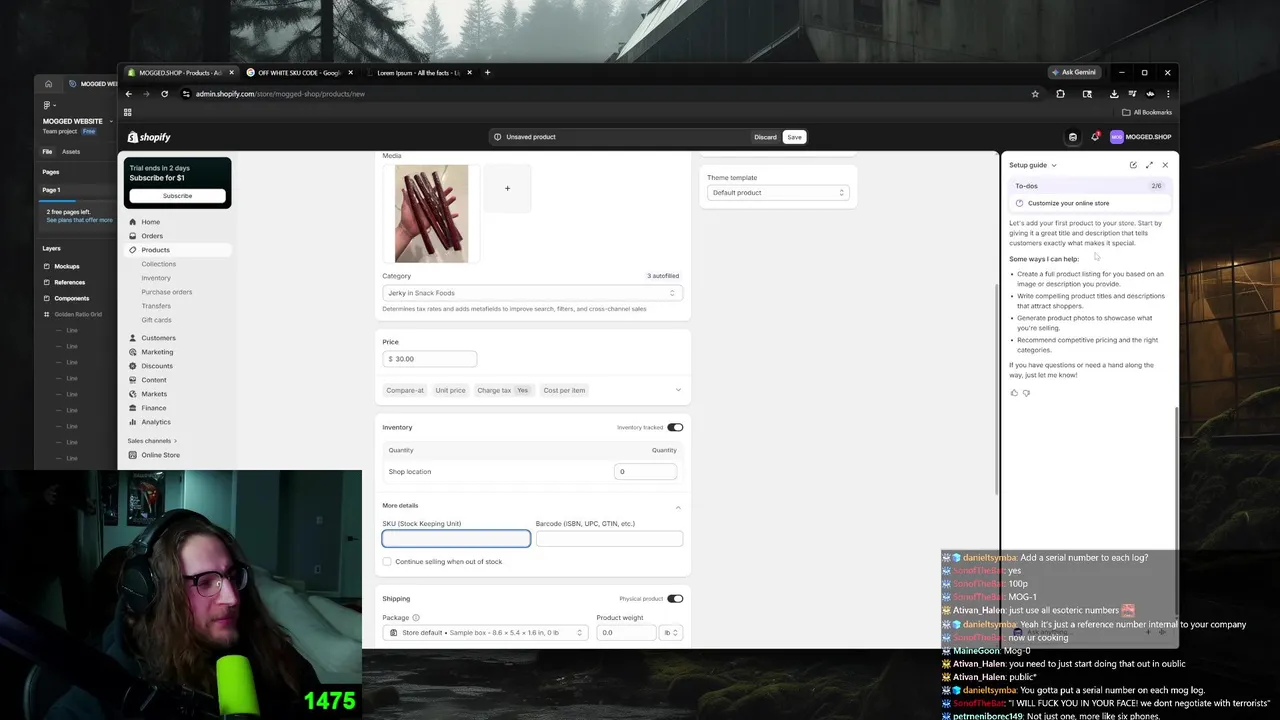Open Purchase orders under Products
Screen dimensions: 1280x720
coord(167,292)
